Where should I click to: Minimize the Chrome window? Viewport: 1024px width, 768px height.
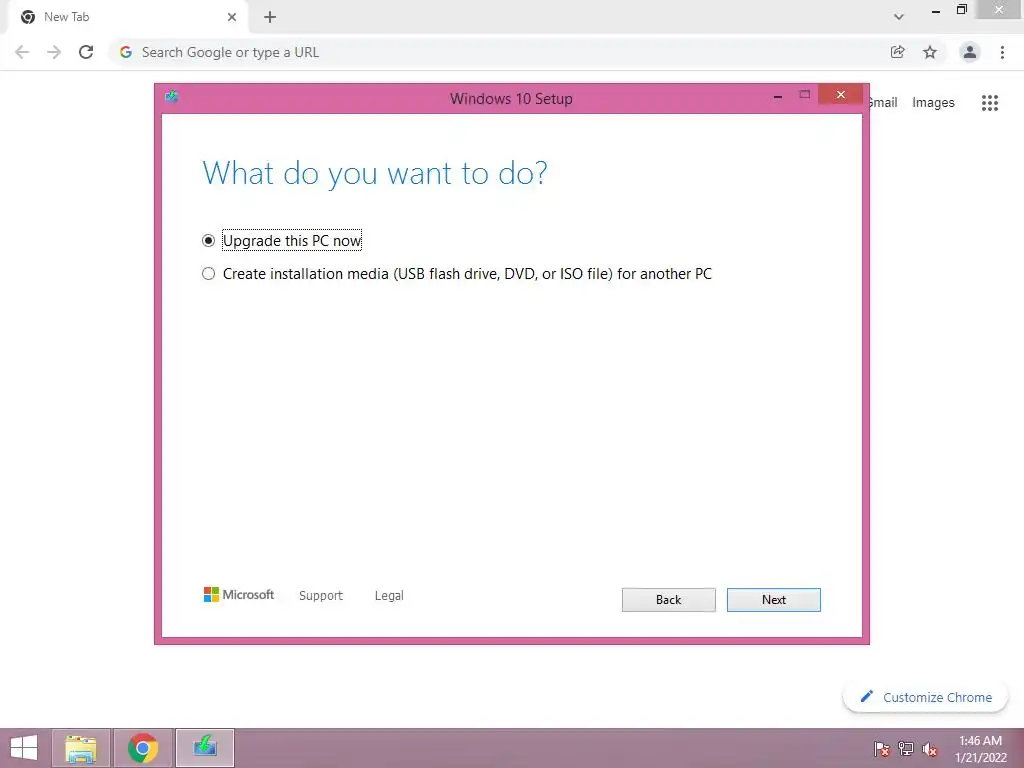936,11
